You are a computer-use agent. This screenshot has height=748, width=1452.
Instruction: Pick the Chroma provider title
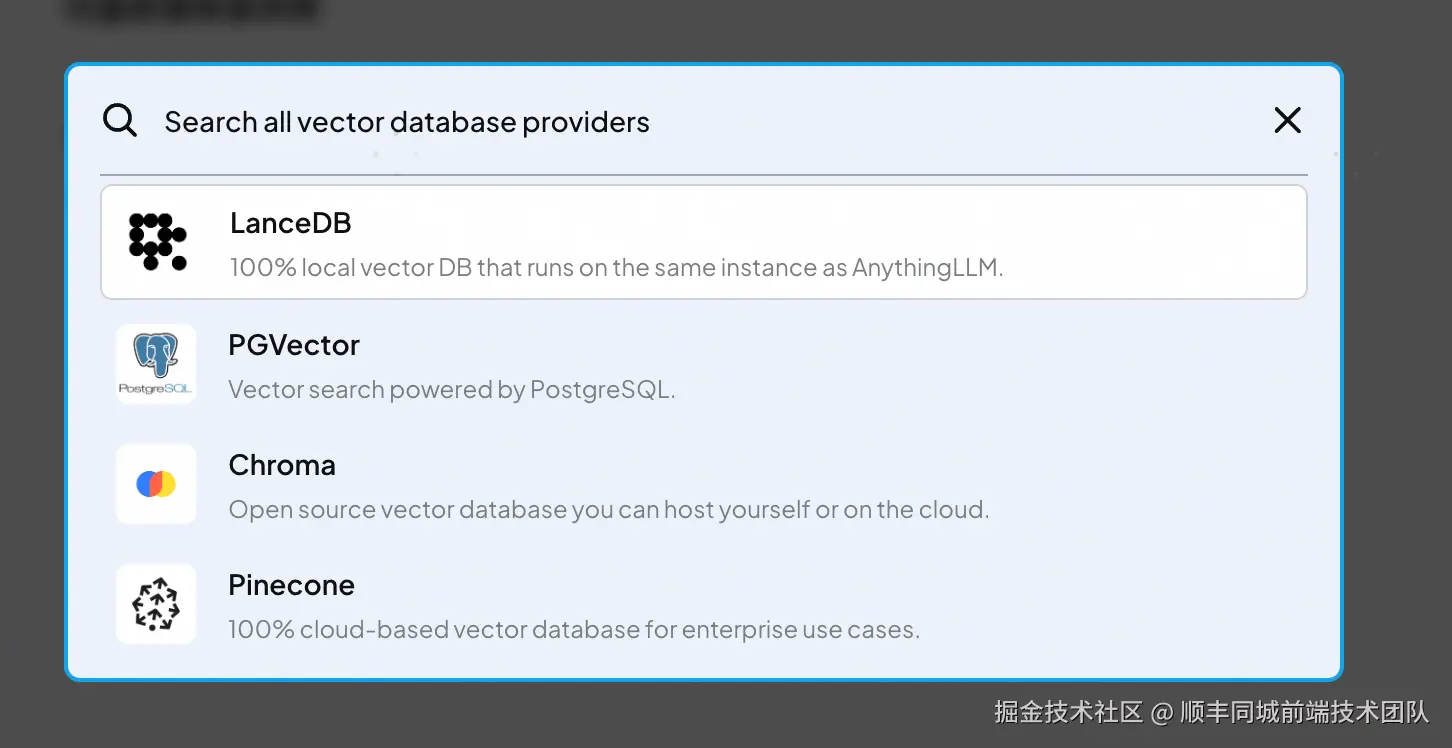pos(282,465)
